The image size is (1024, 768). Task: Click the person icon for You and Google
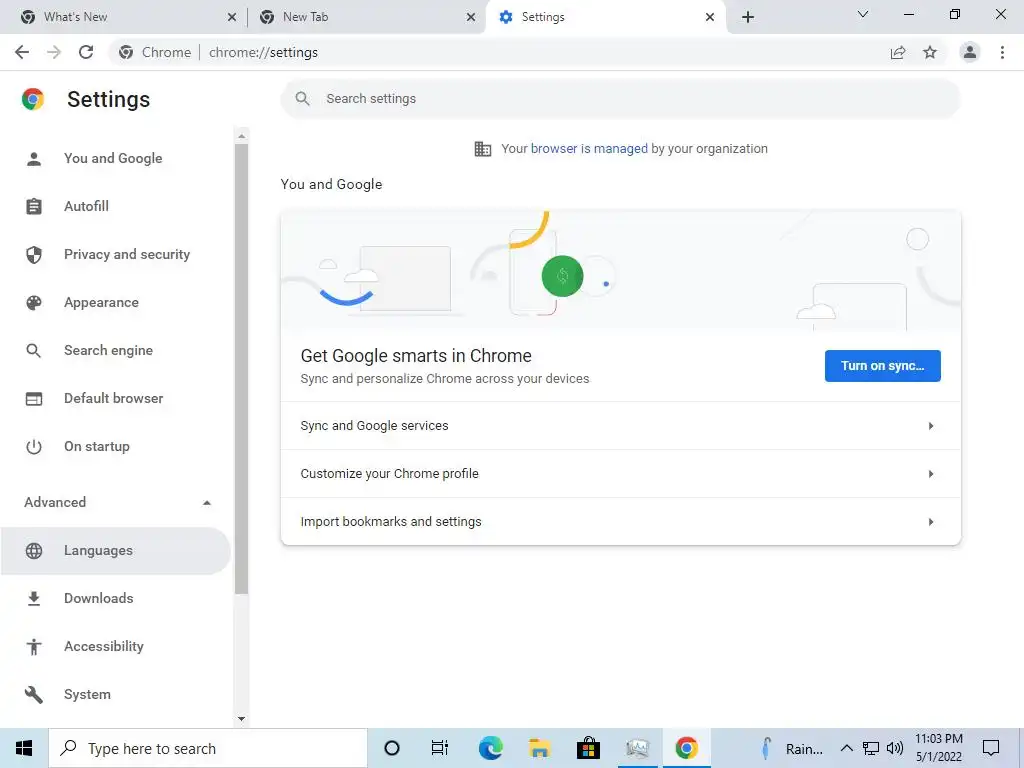[x=34, y=159]
